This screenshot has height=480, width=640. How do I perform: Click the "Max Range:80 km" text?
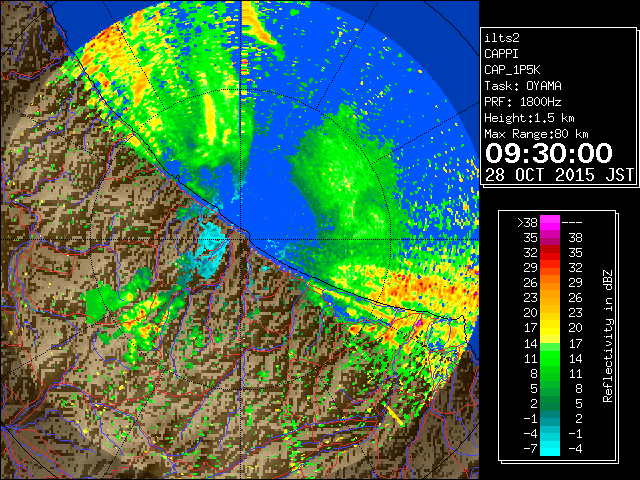536,134
